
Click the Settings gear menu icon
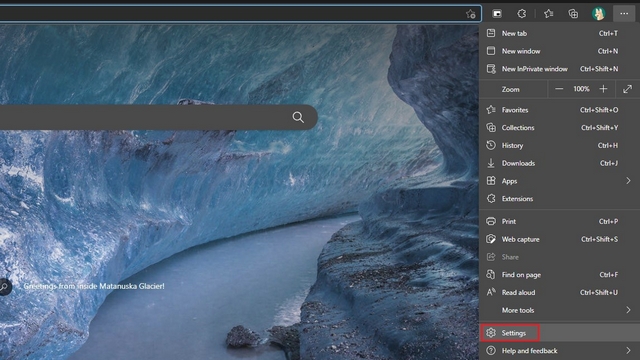(491, 333)
